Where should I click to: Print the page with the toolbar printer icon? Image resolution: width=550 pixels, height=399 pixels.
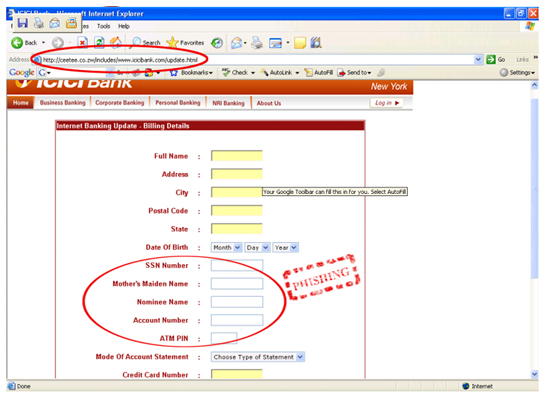point(257,43)
